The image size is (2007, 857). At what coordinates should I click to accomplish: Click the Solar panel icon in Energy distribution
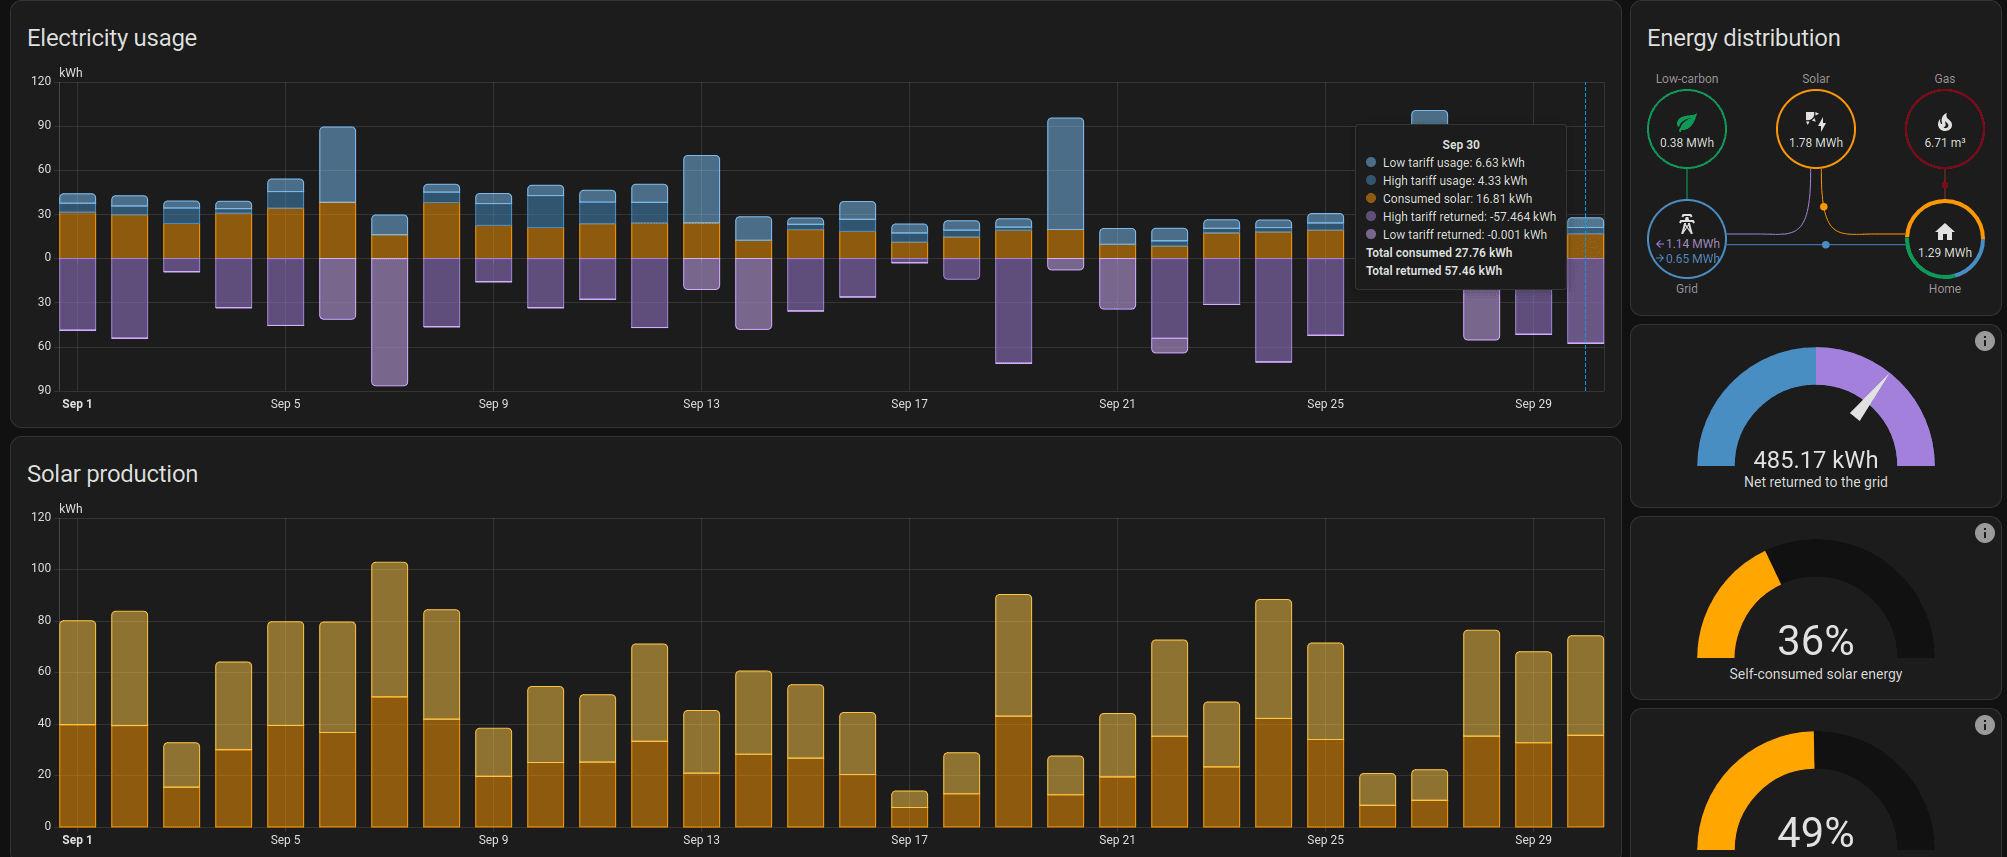1815,121
